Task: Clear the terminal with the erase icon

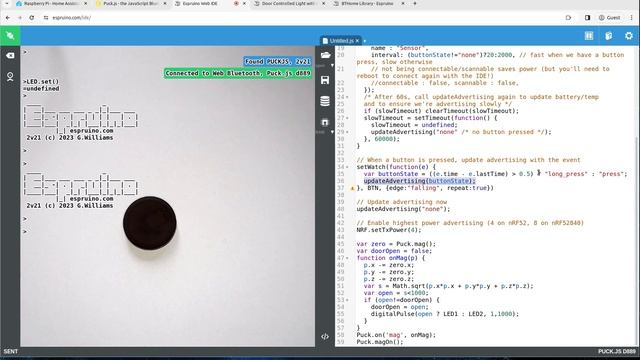Action: [10, 55]
